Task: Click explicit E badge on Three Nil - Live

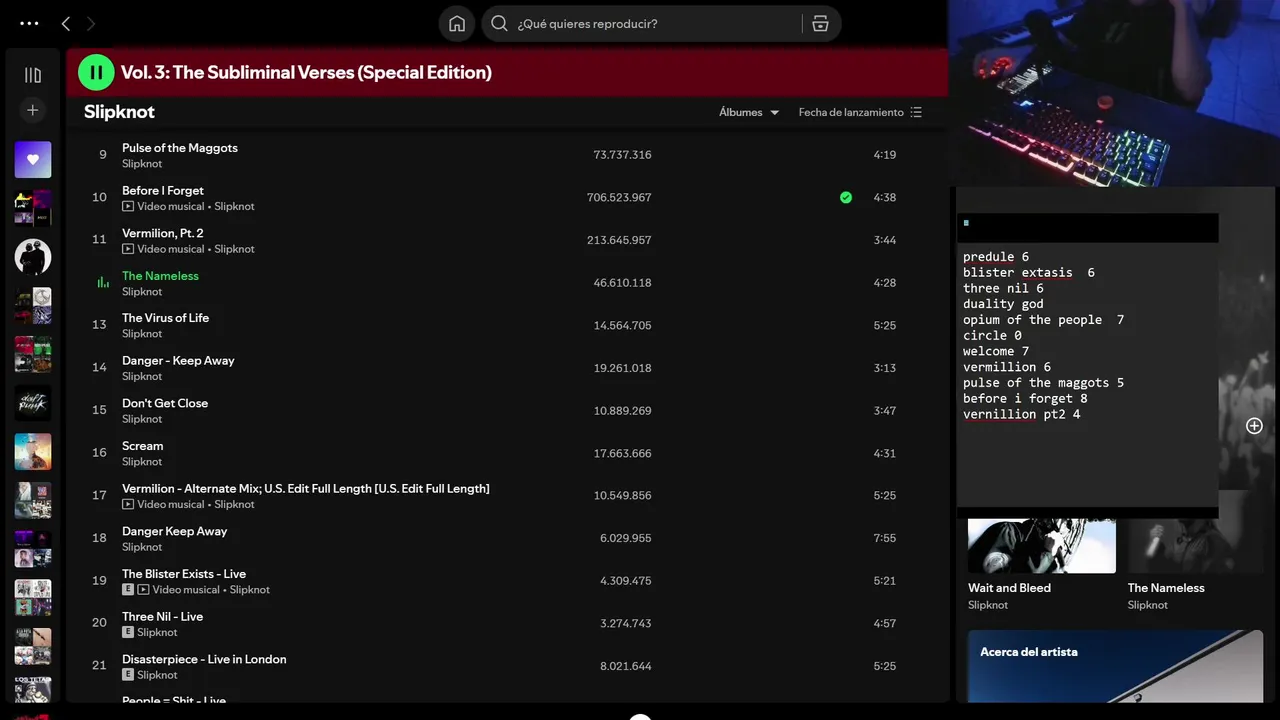Action: pyautogui.click(x=128, y=633)
